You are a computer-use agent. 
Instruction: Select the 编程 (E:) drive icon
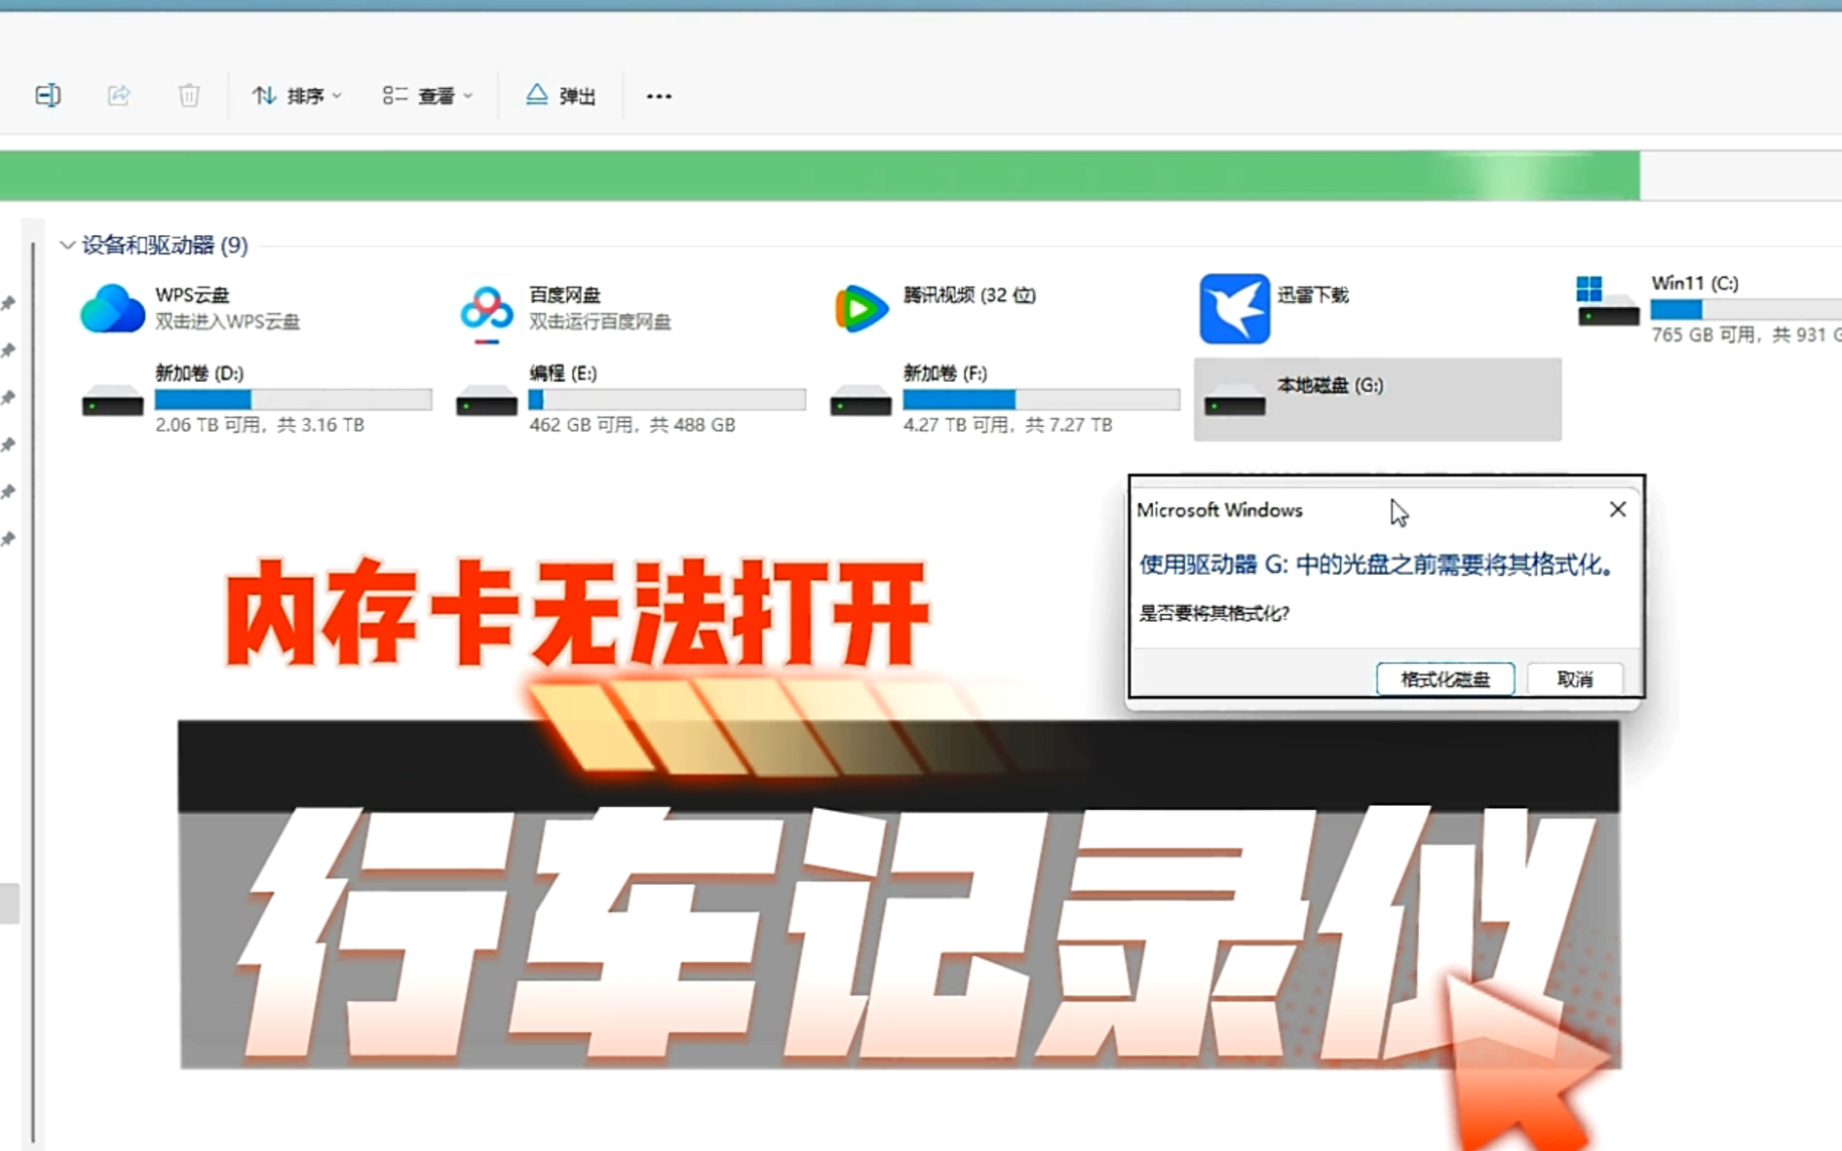[x=487, y=402]
